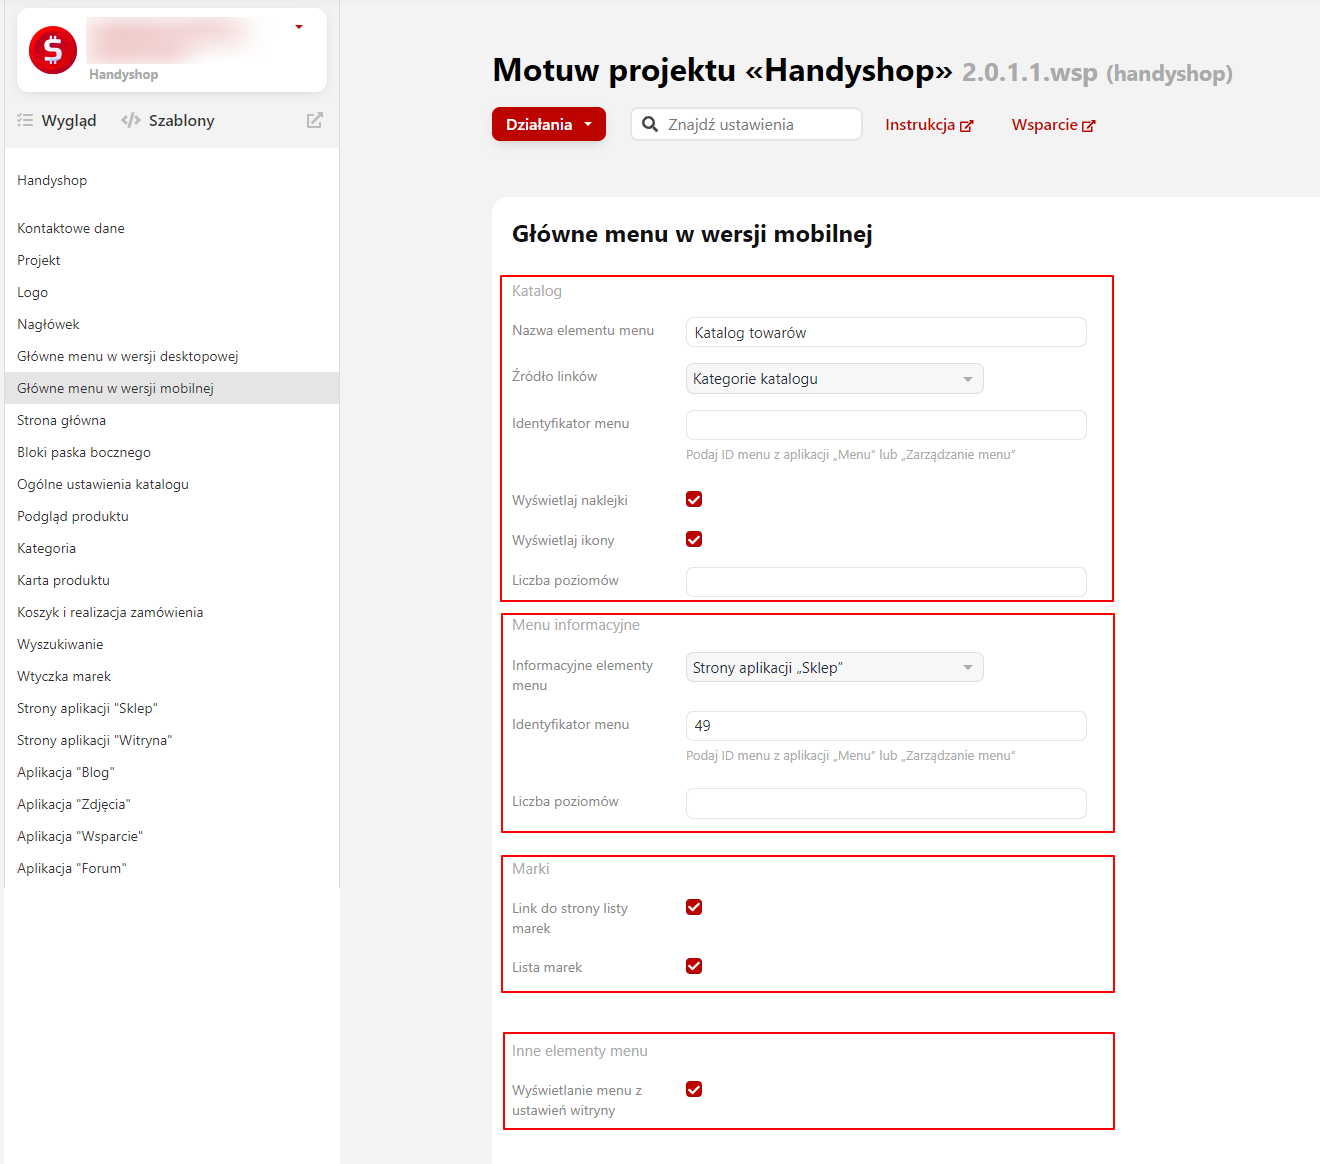Toggle Link do strony listy marek checkbox
The width and height of the screenshot is (1320, 1164).
(694, 907)
